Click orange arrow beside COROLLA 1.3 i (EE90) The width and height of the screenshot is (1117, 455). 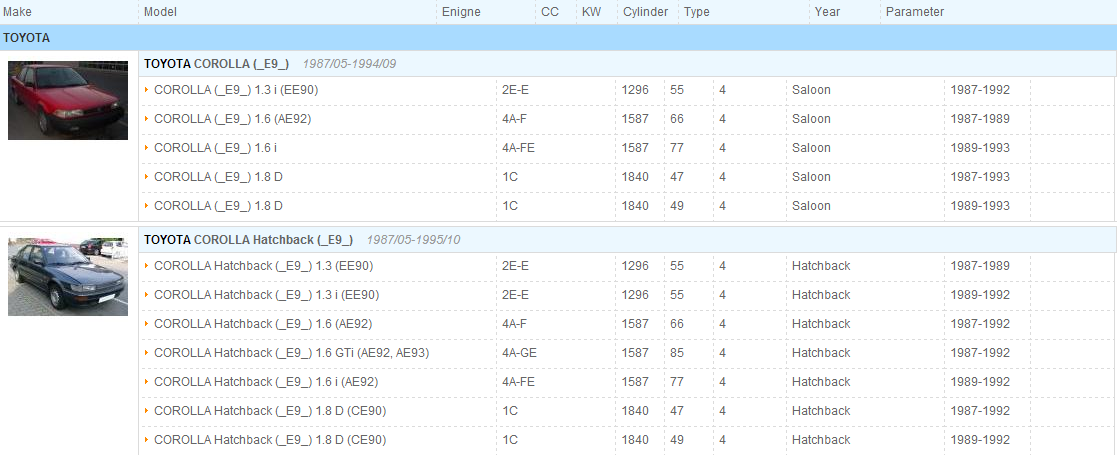(147, 90)
